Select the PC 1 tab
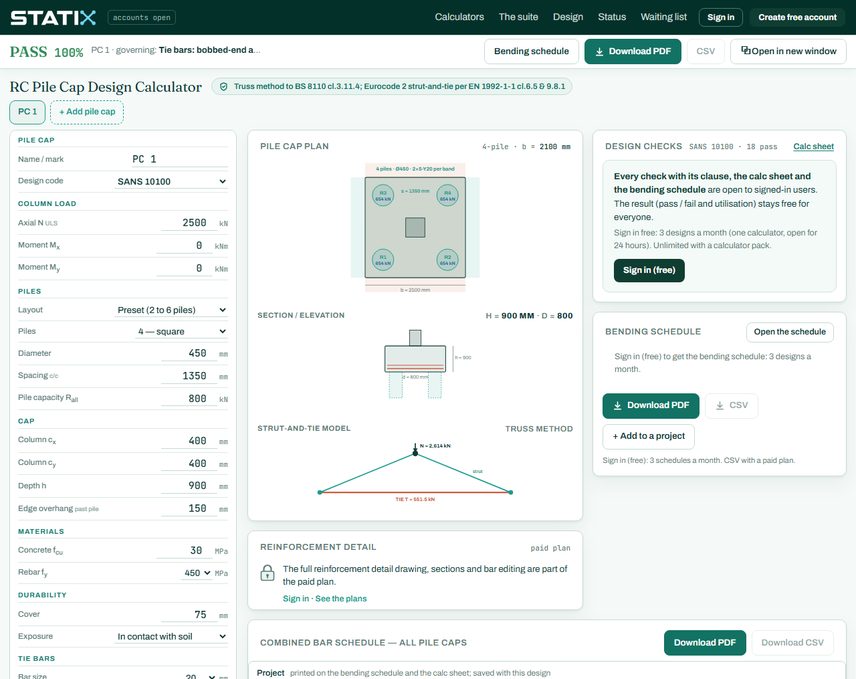Viewport: 856px width, 679px height. tap(27, 112)
